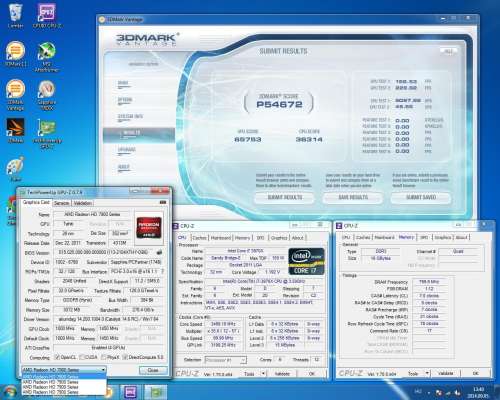Open the Paint desktop shortcut

click(15, 168)
